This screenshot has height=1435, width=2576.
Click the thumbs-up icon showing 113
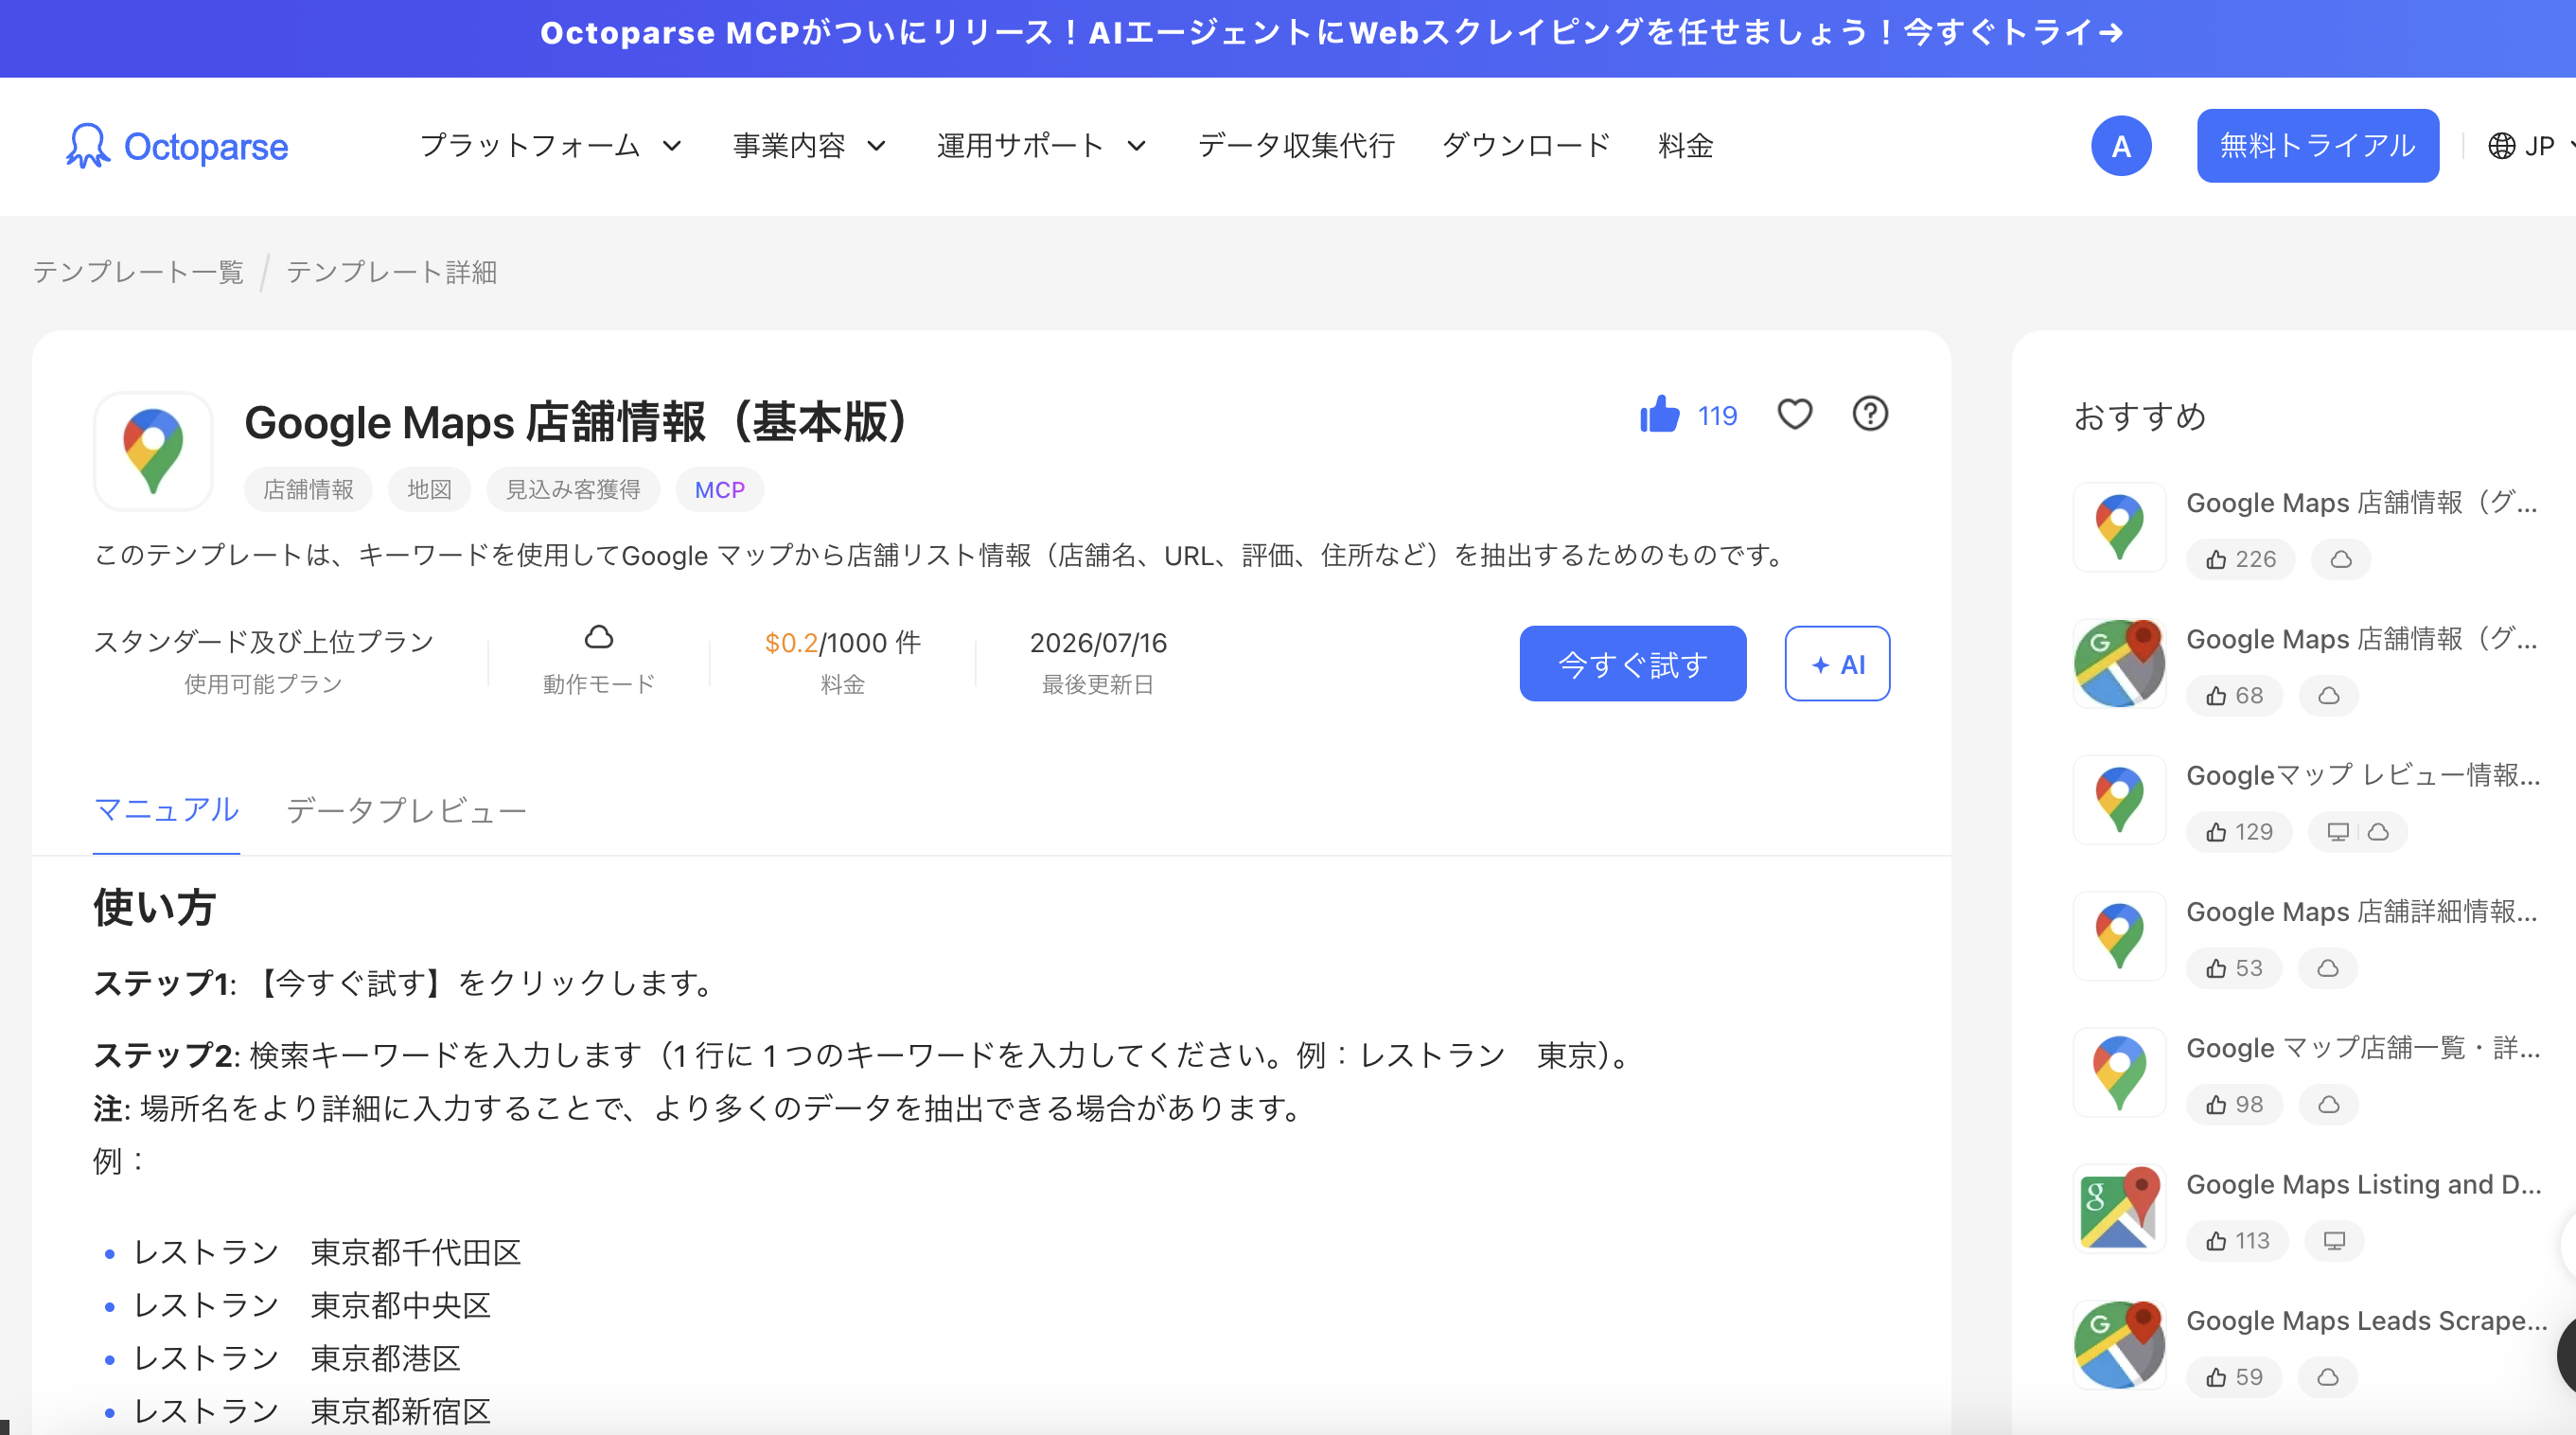2217,1241
